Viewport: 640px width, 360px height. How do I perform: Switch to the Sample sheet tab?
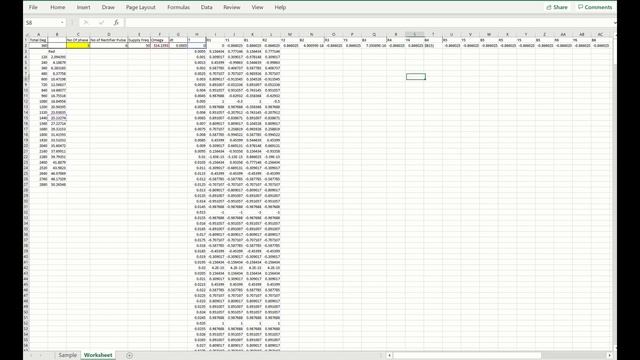tap(67, 355)
